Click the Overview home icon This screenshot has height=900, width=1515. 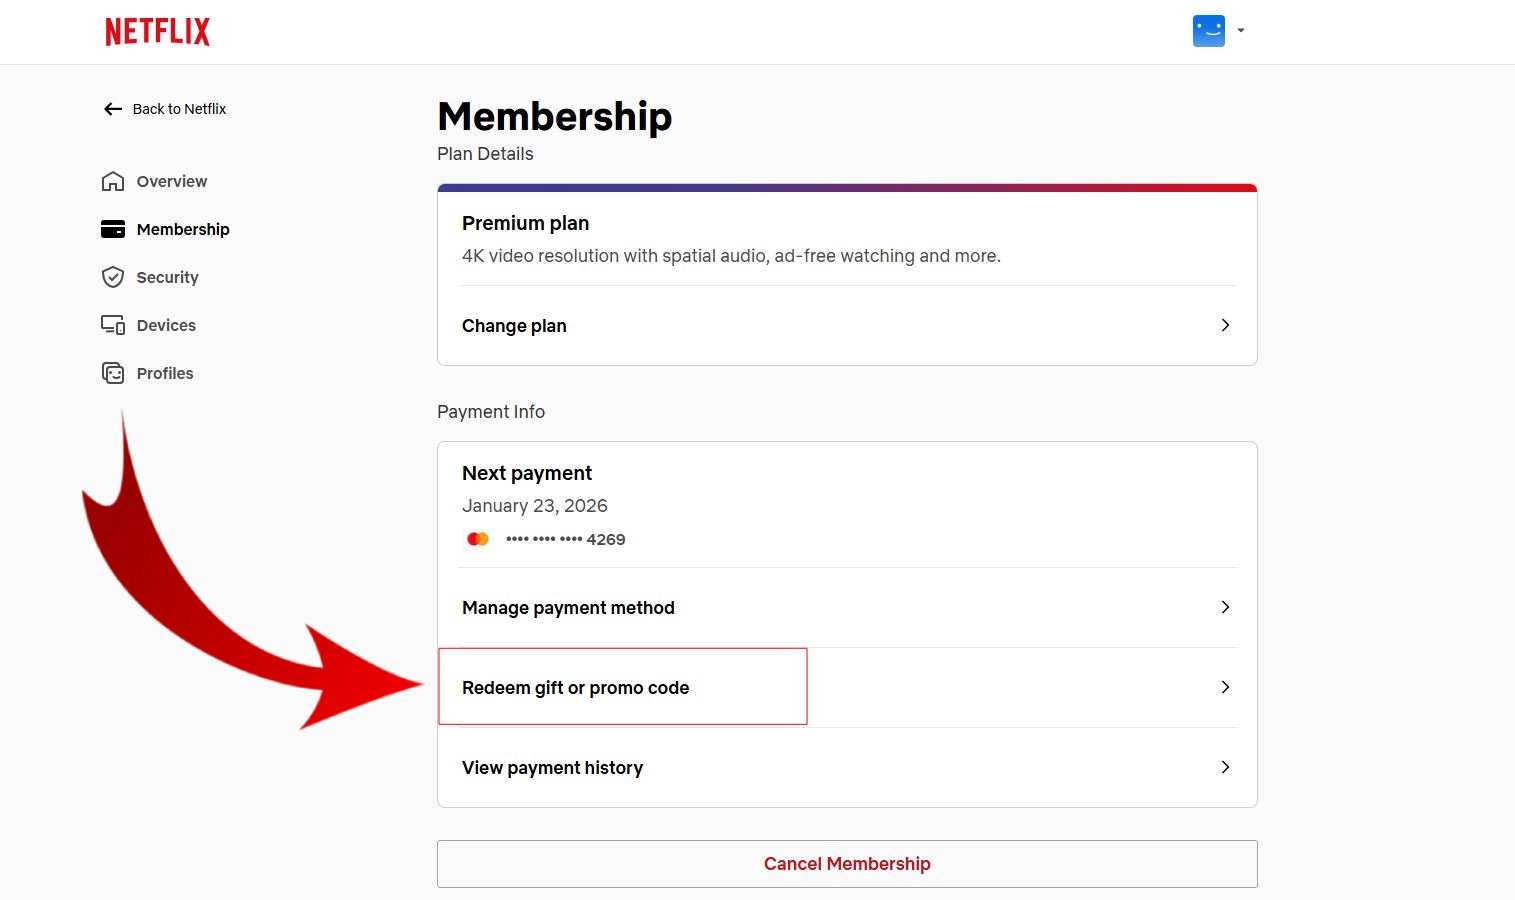113,181
